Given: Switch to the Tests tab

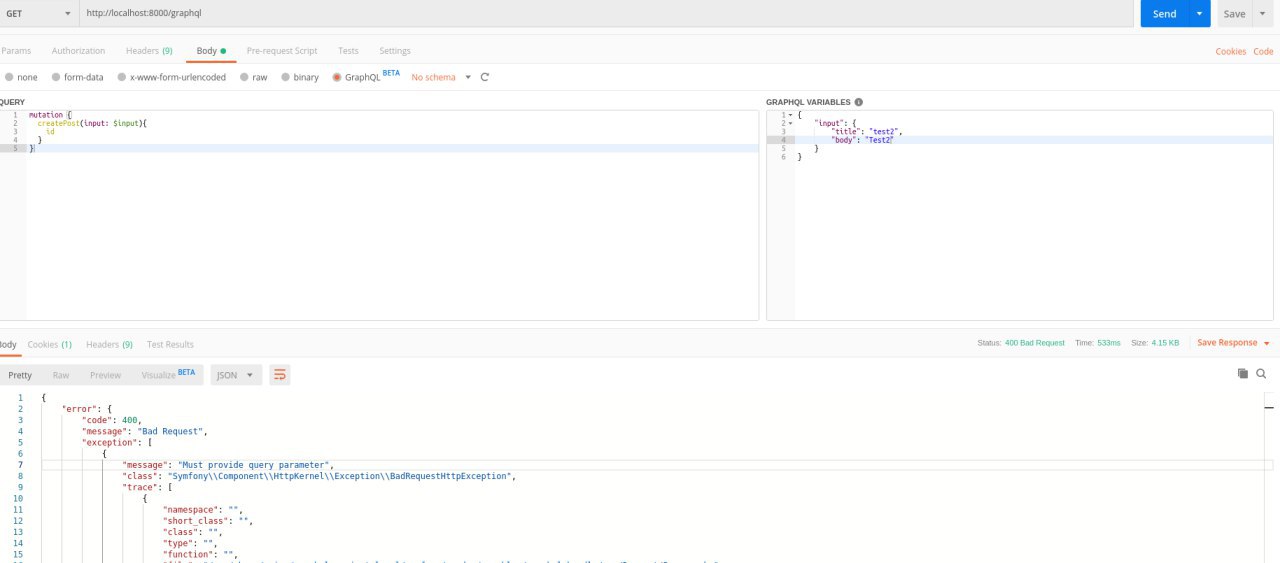Looking at the screenshot, I should coord(348,50).
